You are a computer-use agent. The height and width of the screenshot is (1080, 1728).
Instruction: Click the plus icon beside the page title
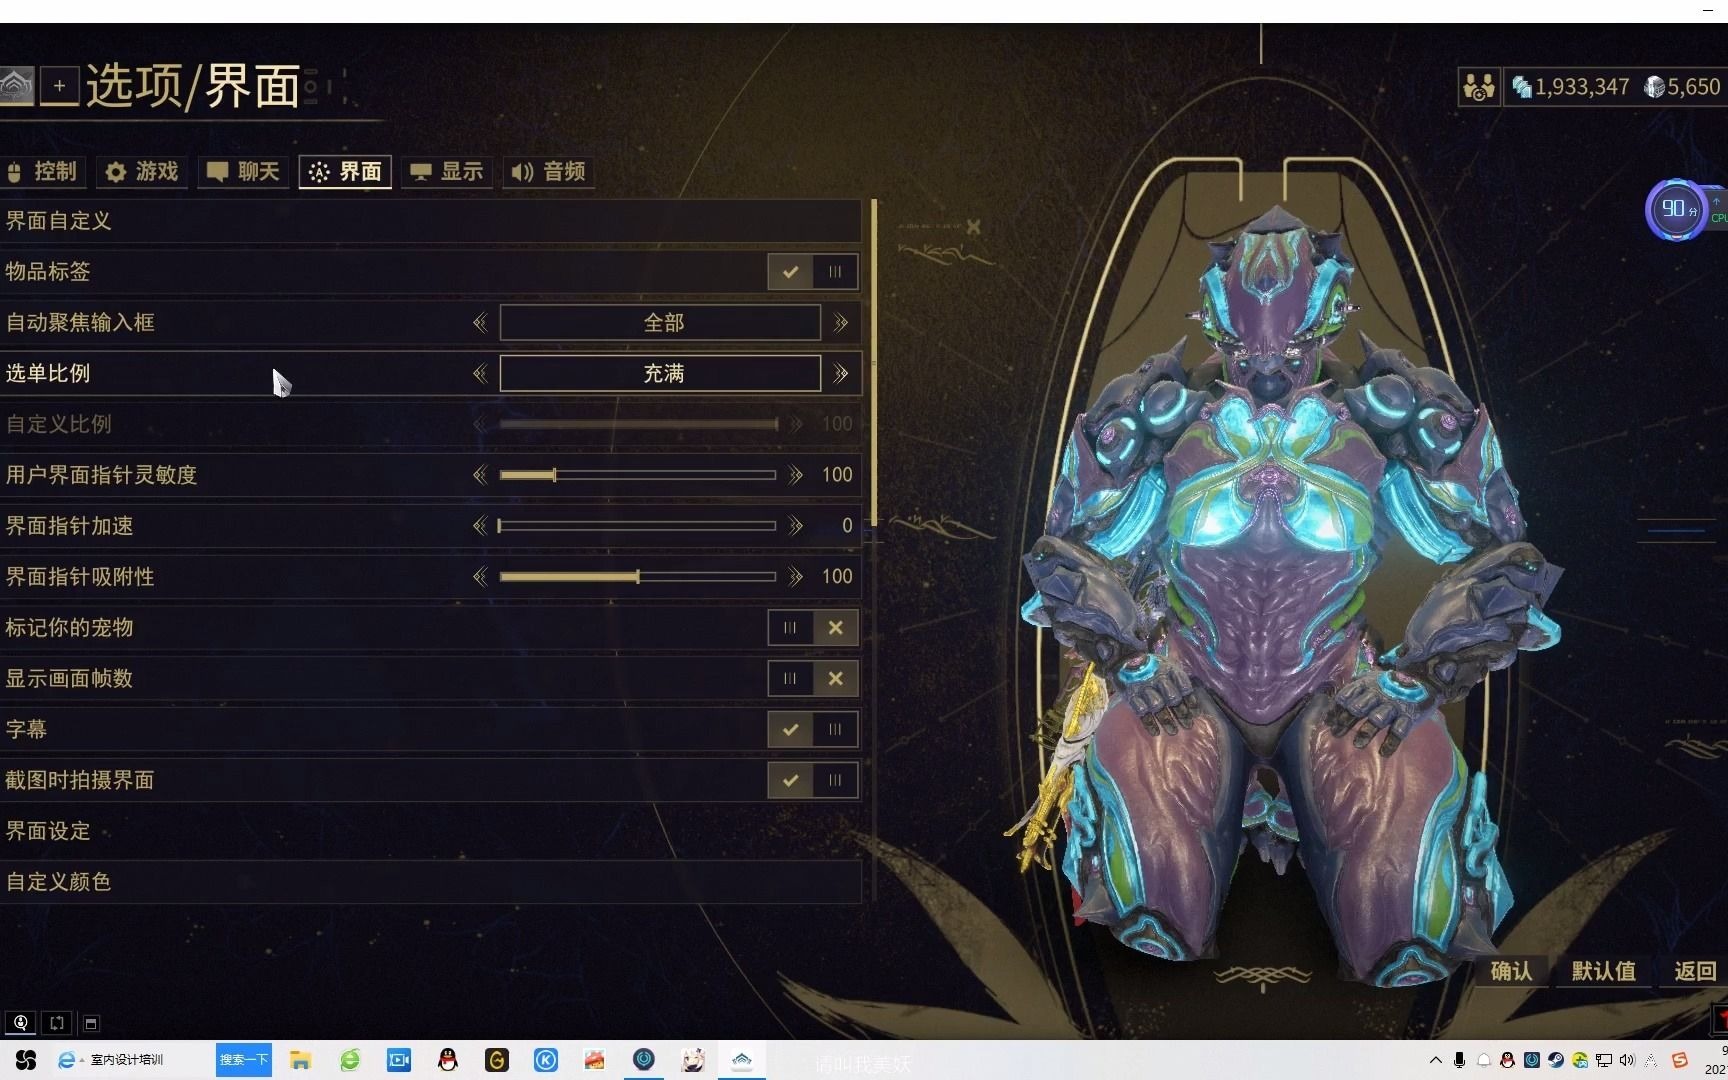pos(60,87)
